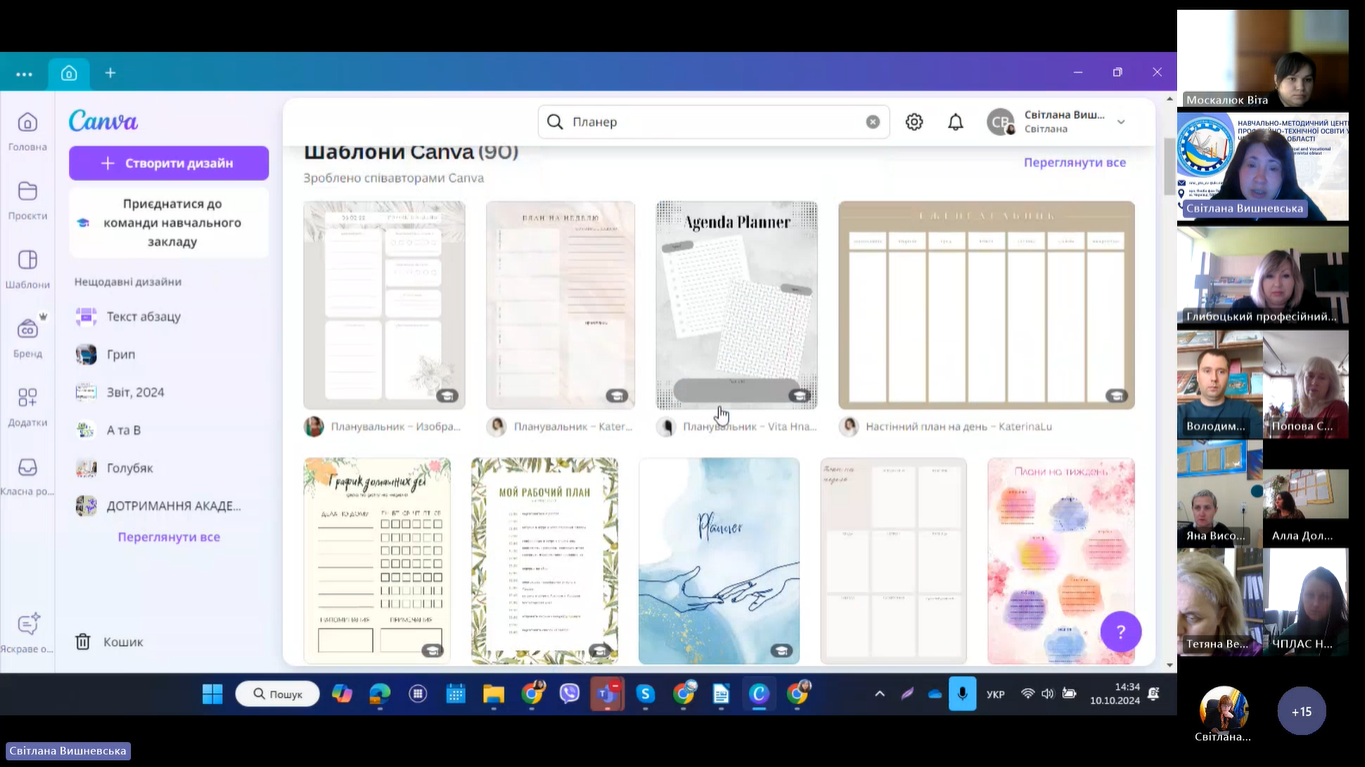The width and height of the screenshot is (1365, 767).
Task: Open the Головна home sidebar icon
Action: [x=27, y=123]
